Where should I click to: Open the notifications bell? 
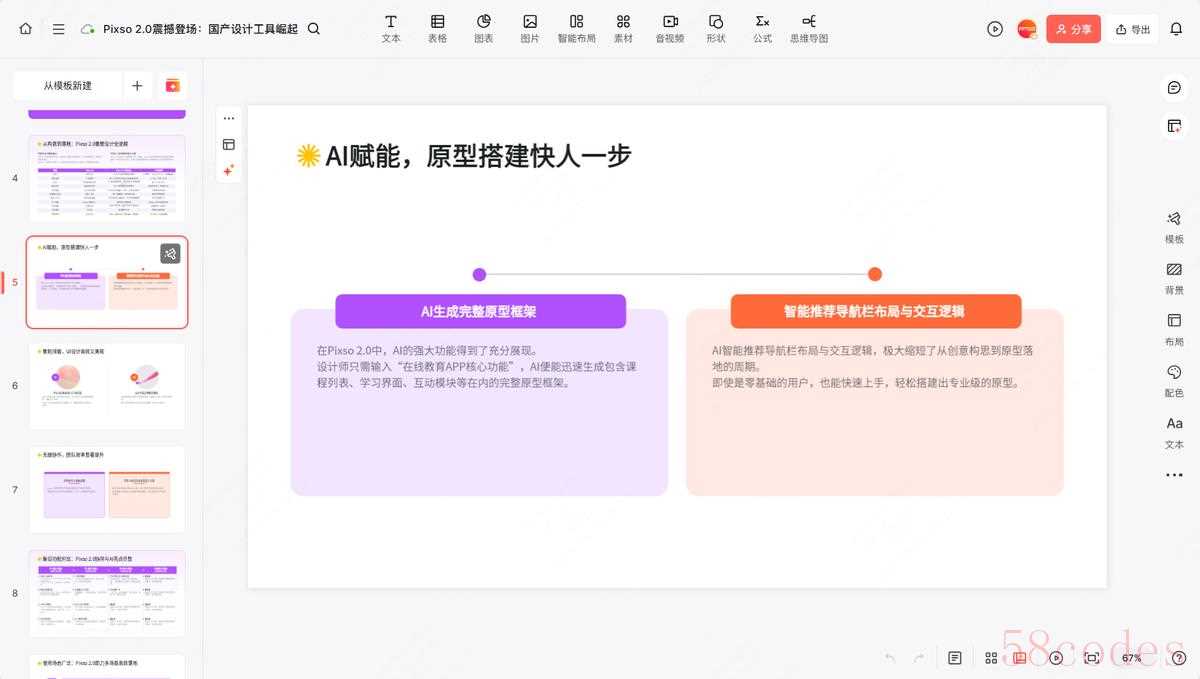pos(1177,29)
